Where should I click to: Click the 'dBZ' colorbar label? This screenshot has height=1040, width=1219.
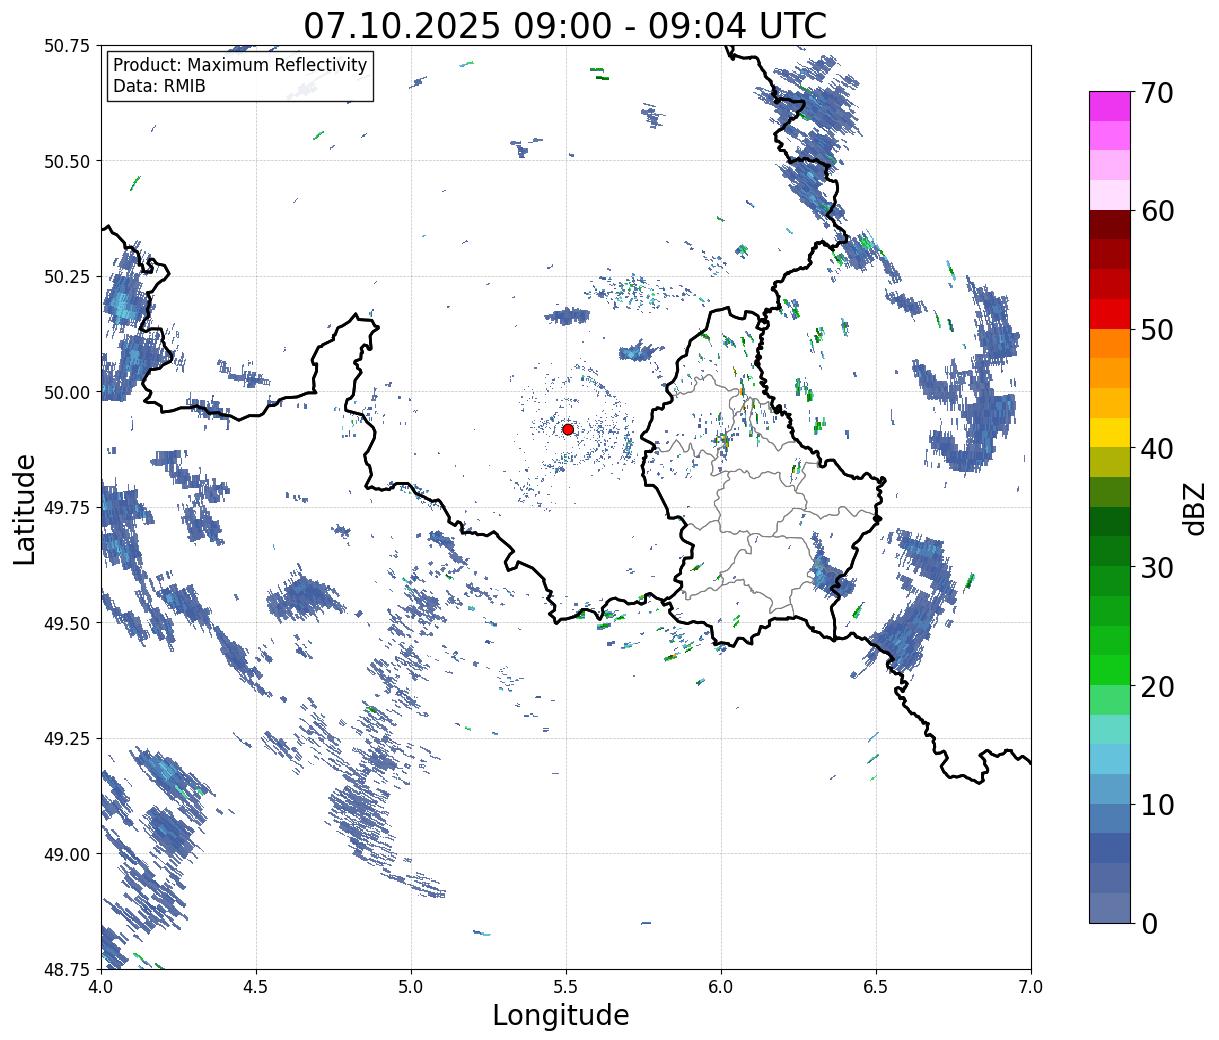coord(1195,507)
